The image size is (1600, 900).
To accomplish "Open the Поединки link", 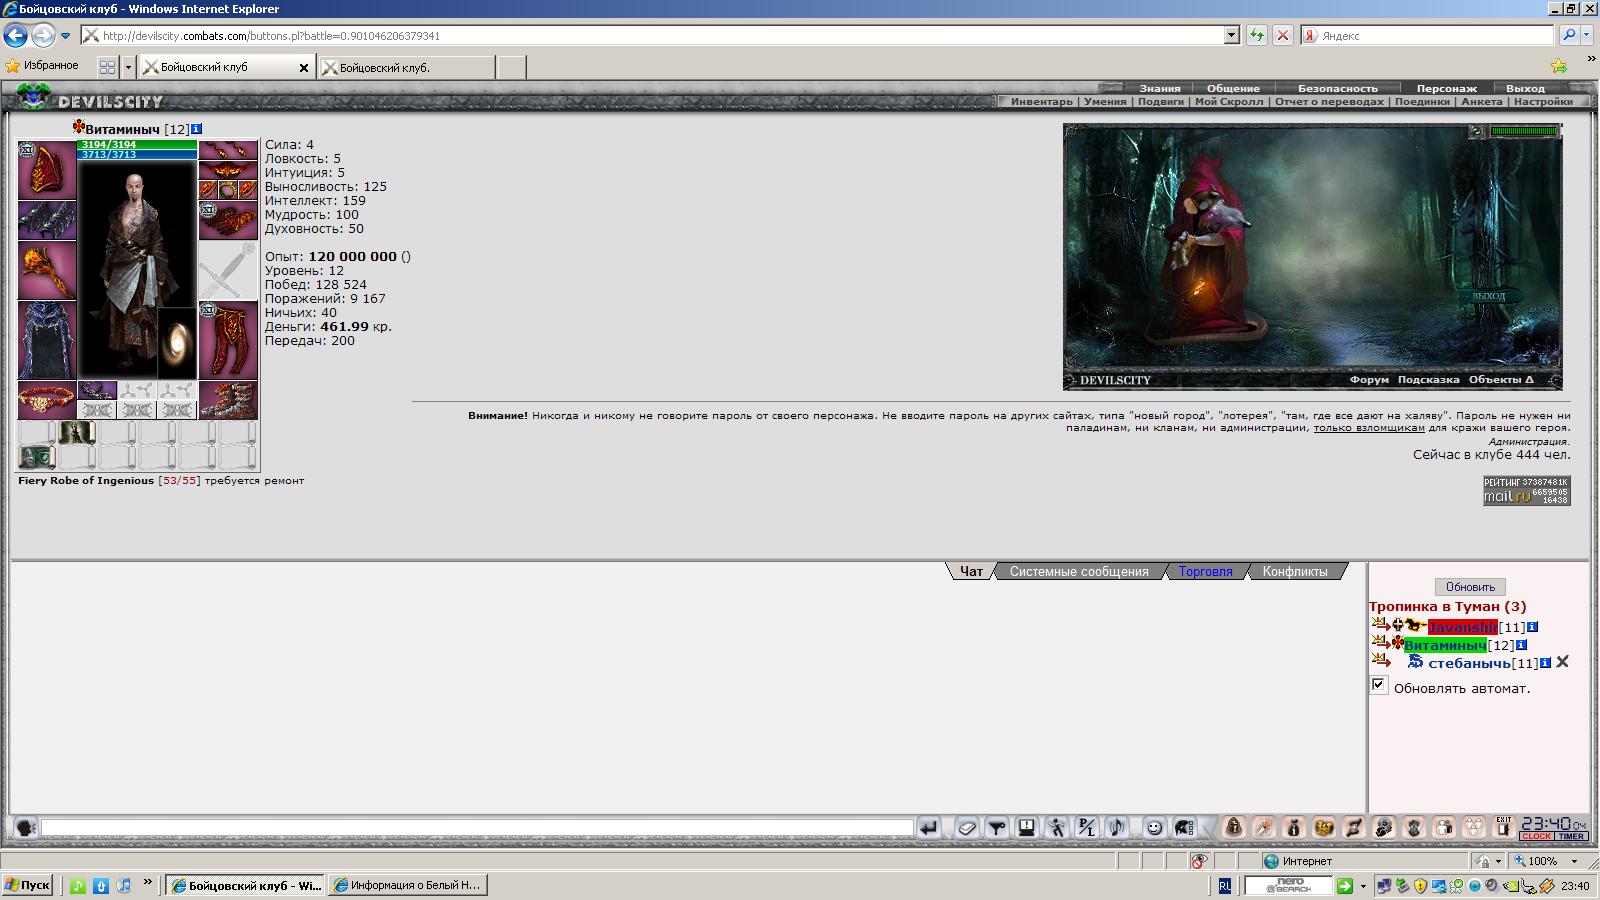I will click(x=1422, y=101).
